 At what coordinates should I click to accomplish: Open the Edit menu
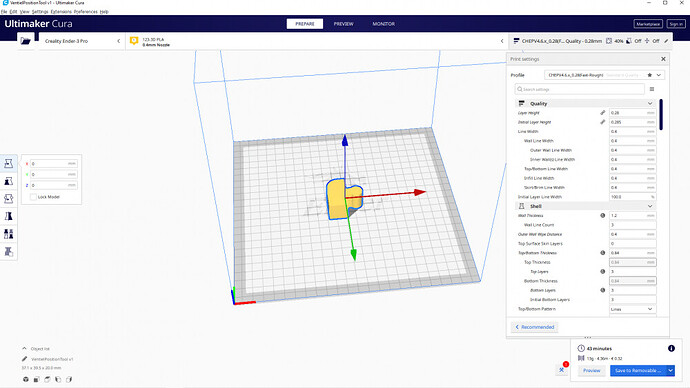14,12
